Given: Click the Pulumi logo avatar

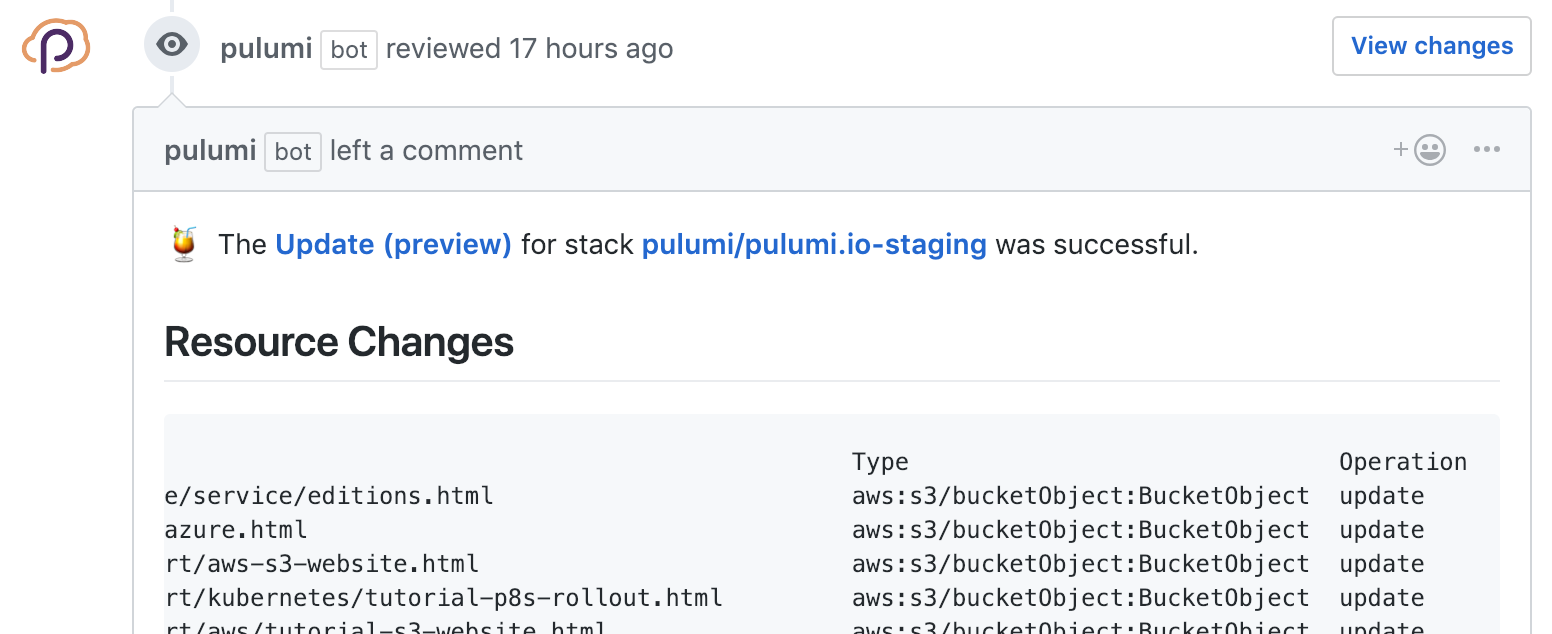Looking at the screenshot, I should pos(55,47).
